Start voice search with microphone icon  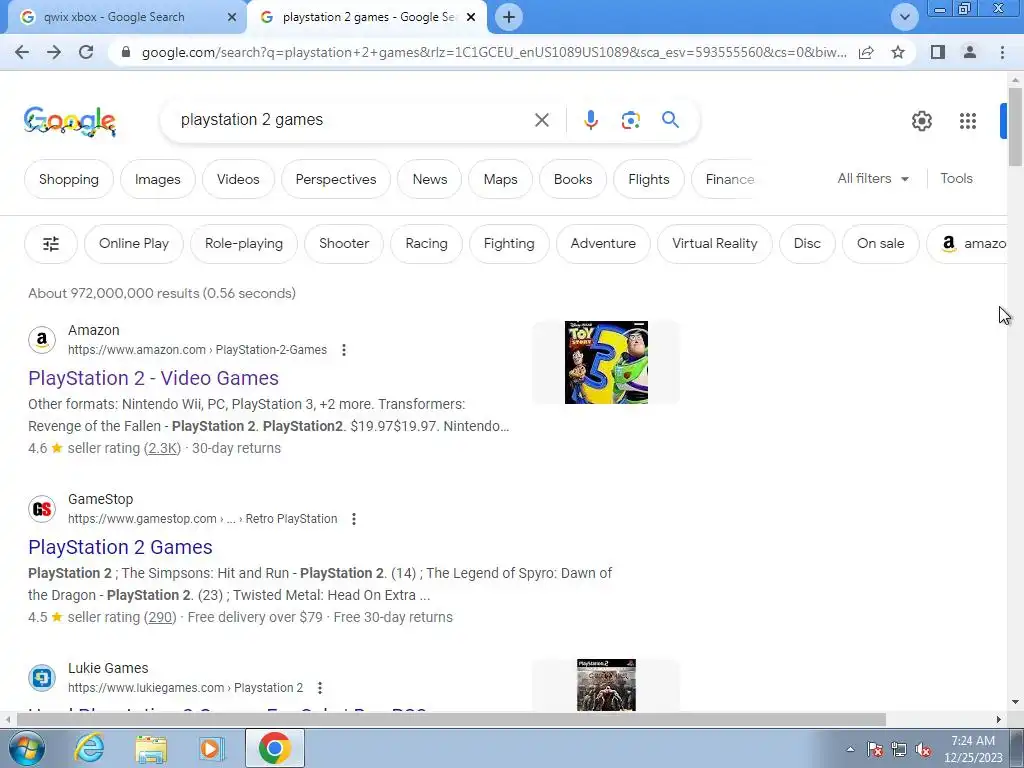(x=590, y=120)
